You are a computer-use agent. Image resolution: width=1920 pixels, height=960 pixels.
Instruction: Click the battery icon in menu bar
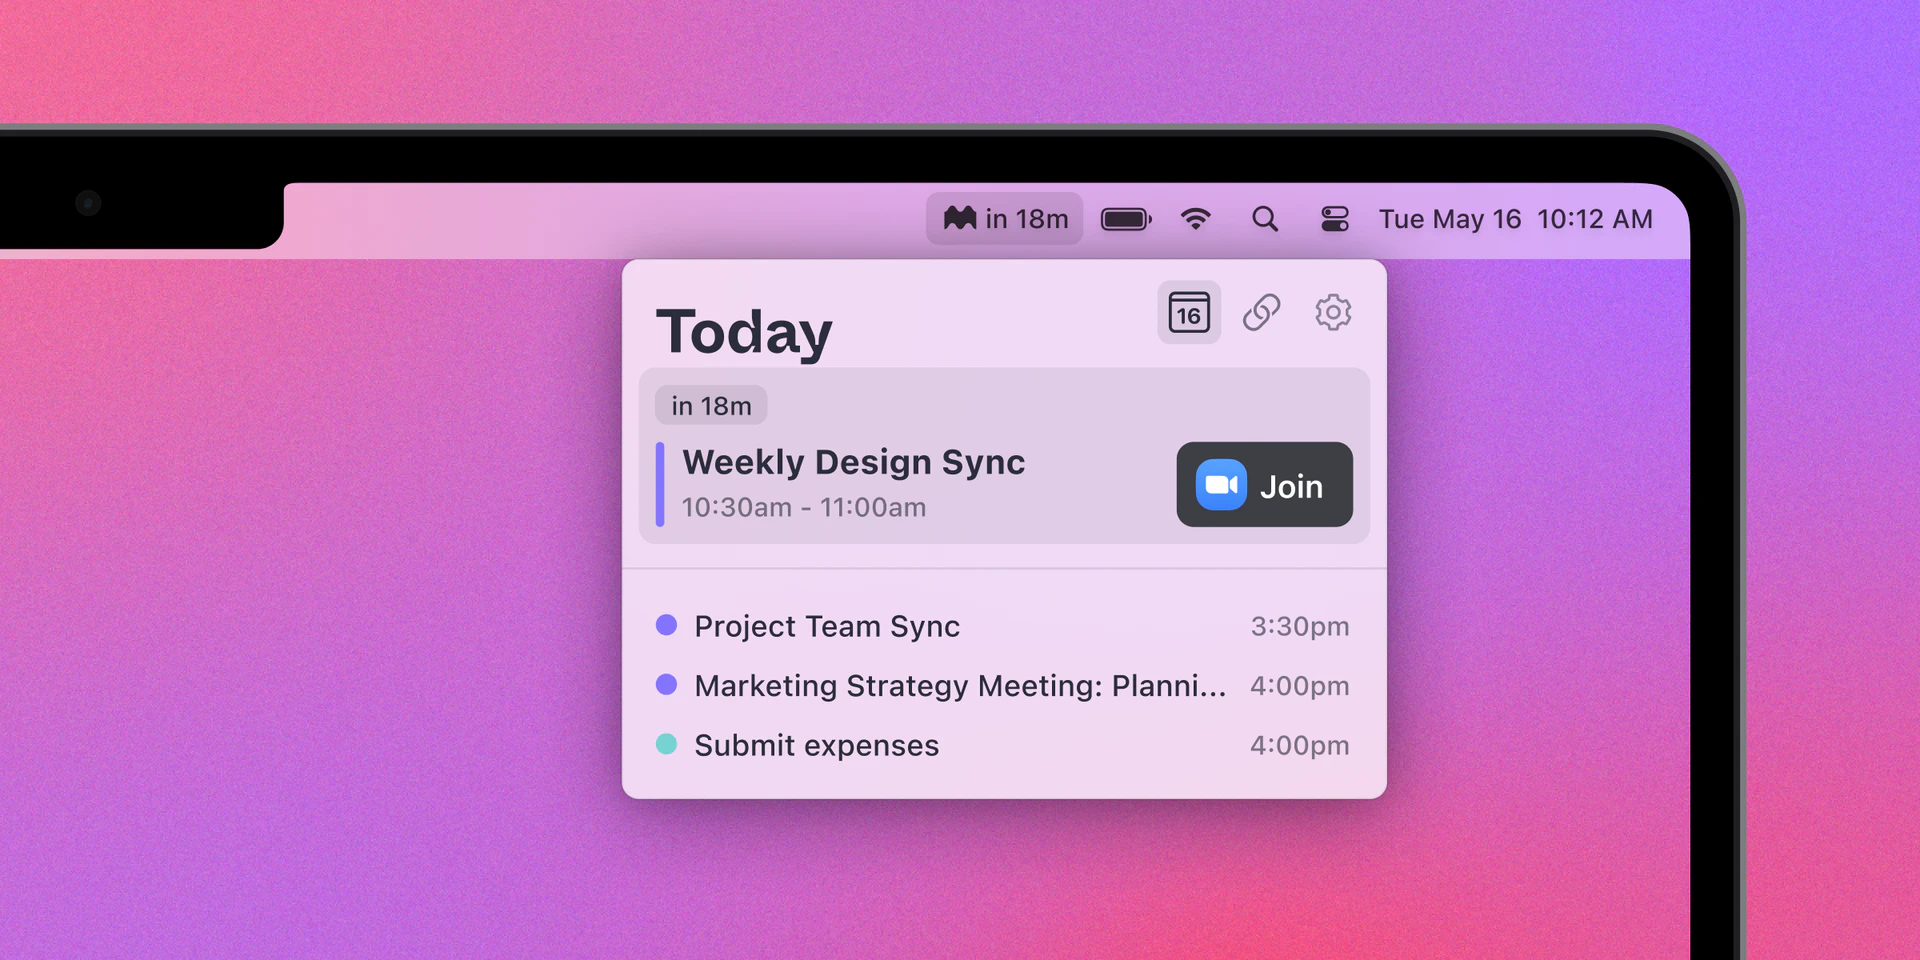pyautogui.click(x=1126, y=219)
